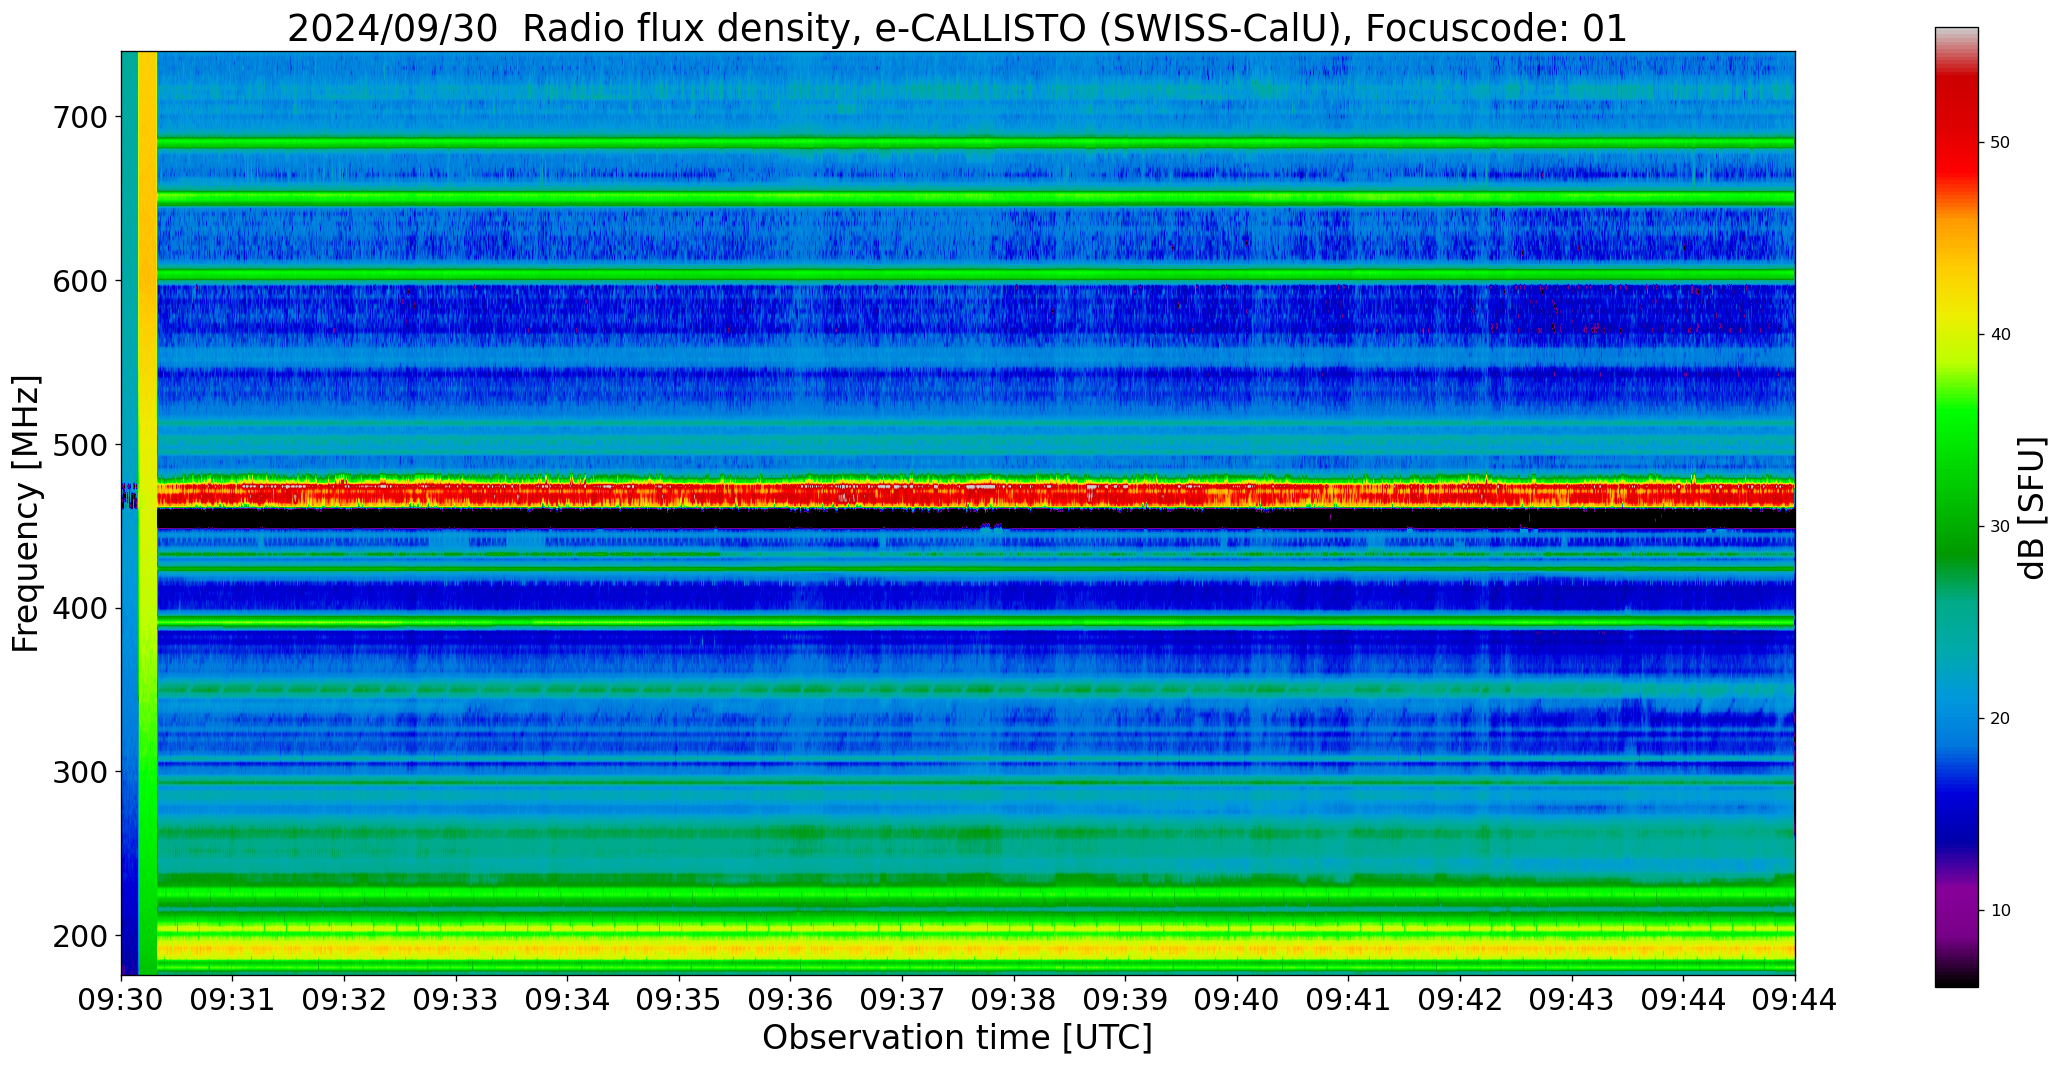2062x1067 pixels.
Task: Click the 09:35 time tick label
Action: point(679,1000)
